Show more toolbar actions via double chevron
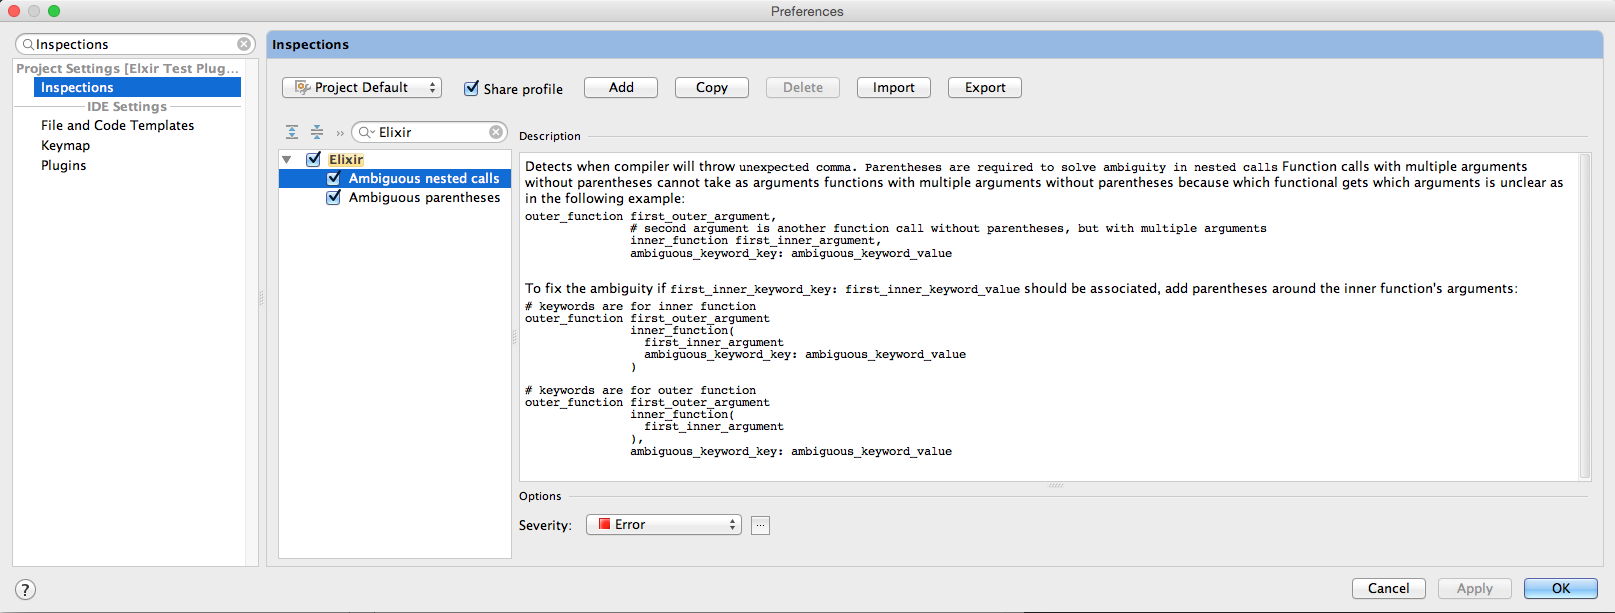This screenshot has width=1615, height=613. (x=340, y=133)
